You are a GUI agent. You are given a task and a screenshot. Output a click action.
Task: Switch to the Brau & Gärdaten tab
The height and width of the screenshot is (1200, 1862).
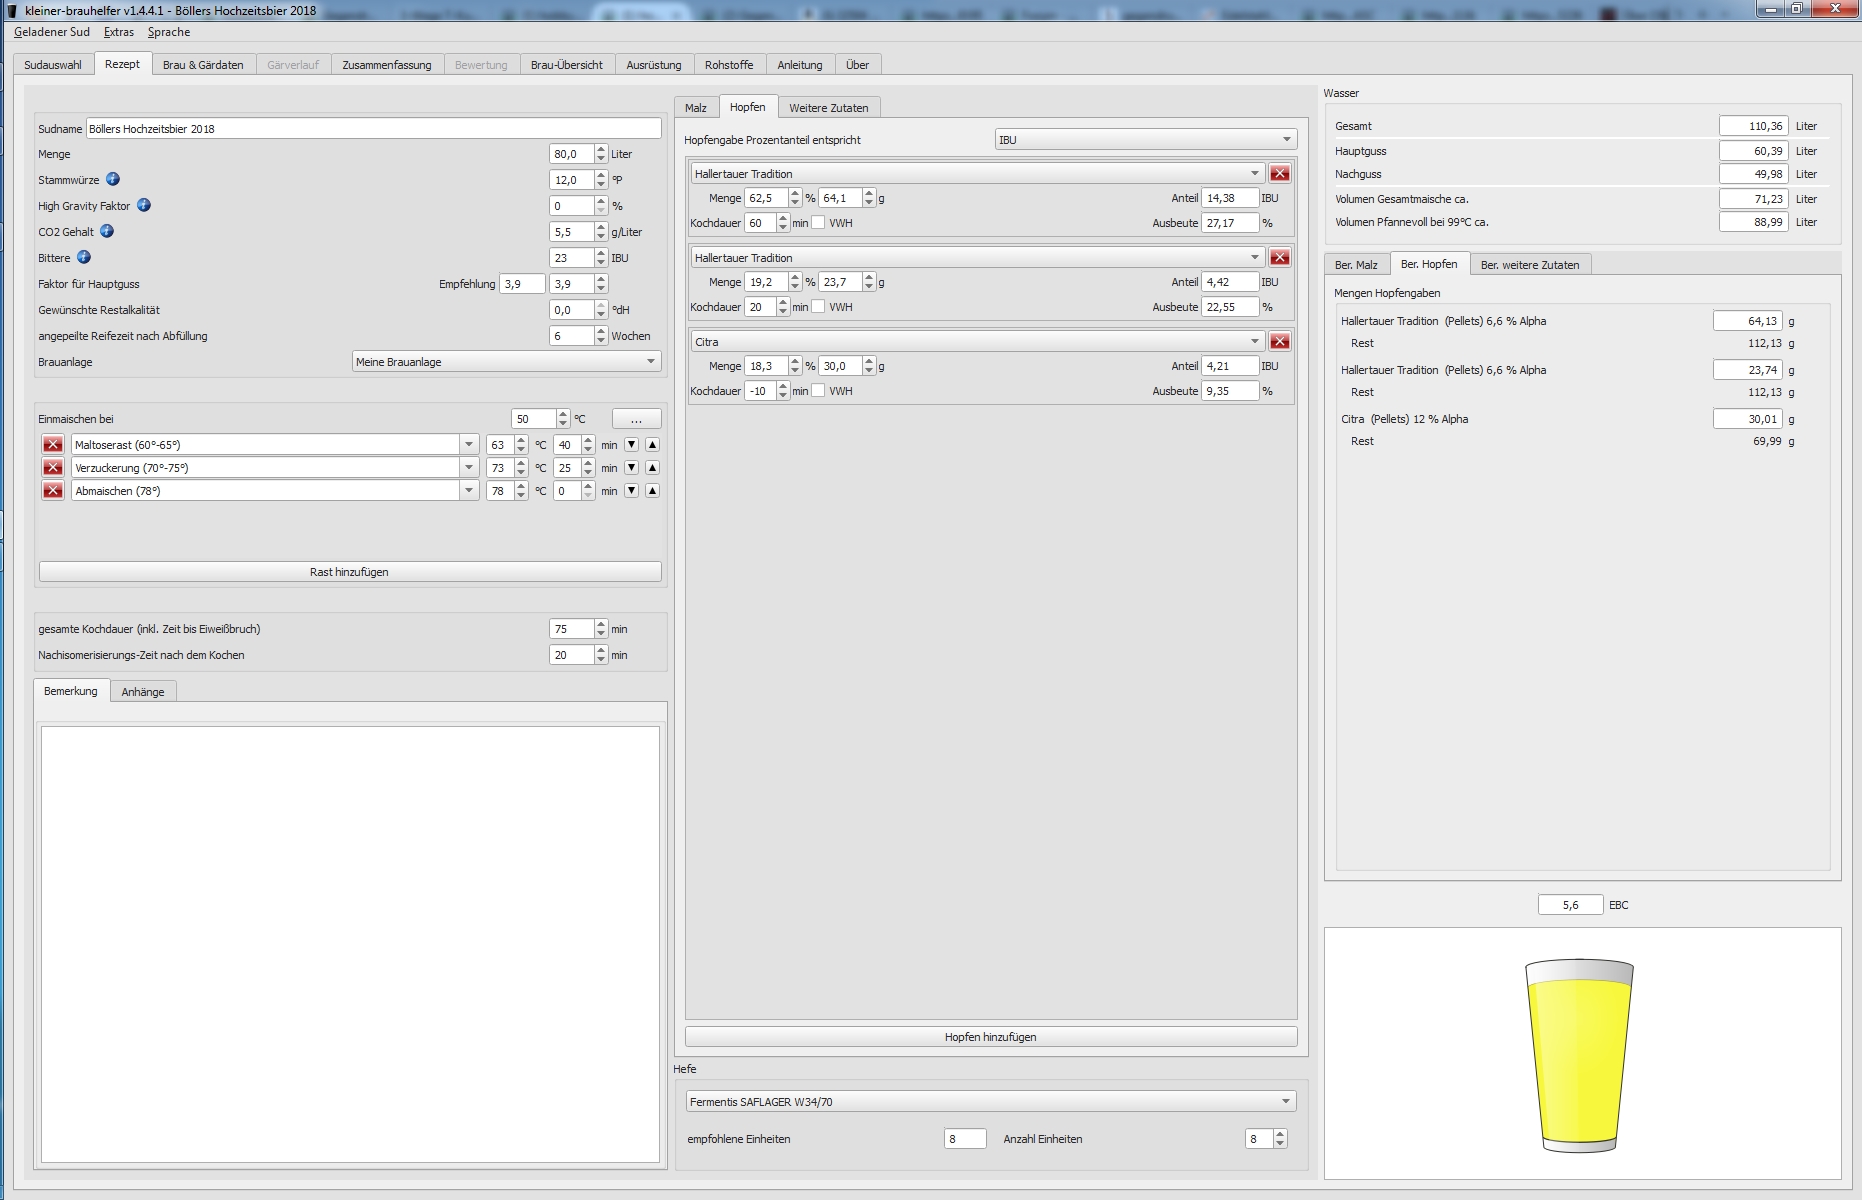tap(203, 65)
